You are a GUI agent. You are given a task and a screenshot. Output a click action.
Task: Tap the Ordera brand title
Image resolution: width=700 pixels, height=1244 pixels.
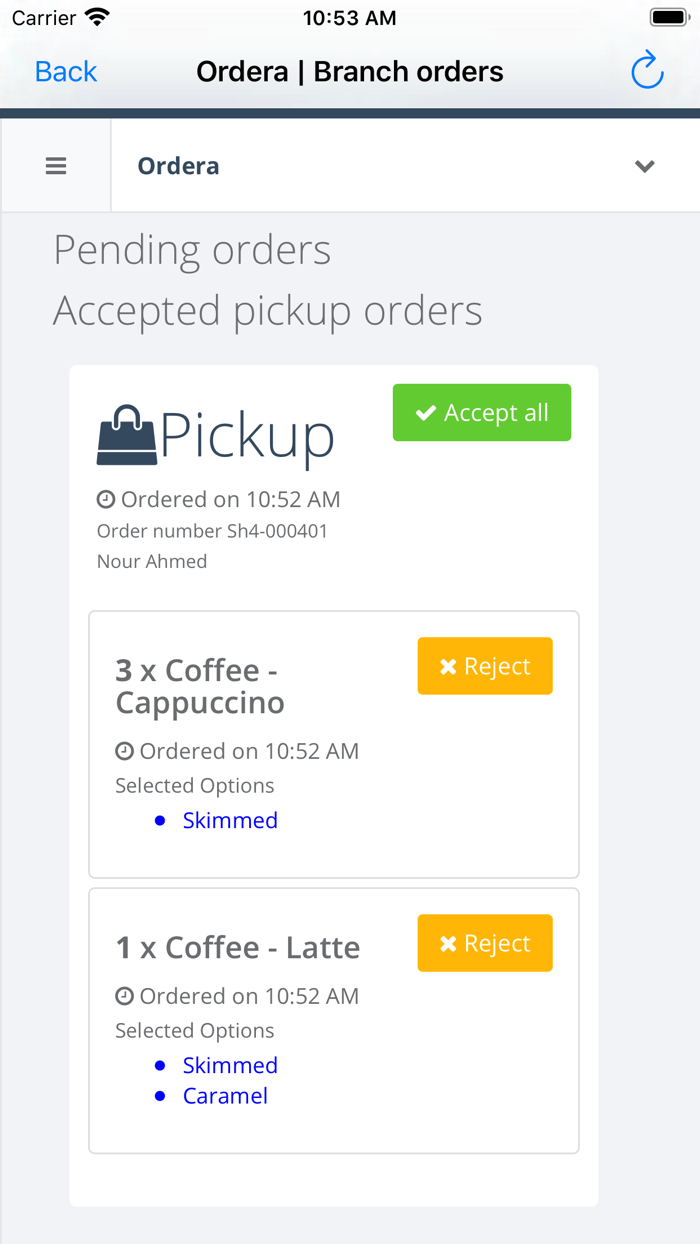point(179,166)
